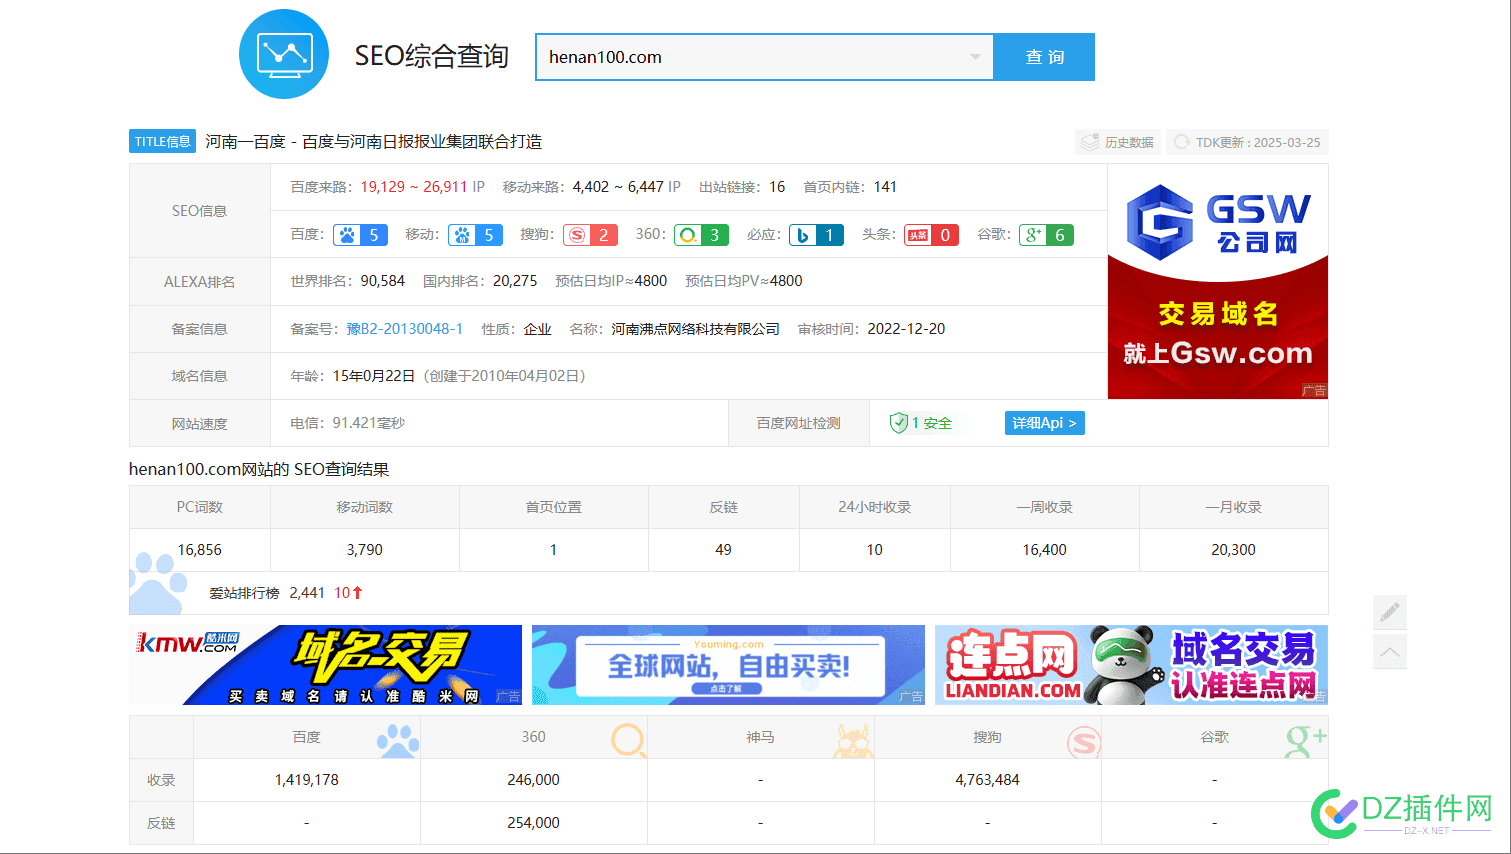Click the 搜狗 column S icon
The width and height of the screenshot is (1511, 854).
tap(1083, 742)
